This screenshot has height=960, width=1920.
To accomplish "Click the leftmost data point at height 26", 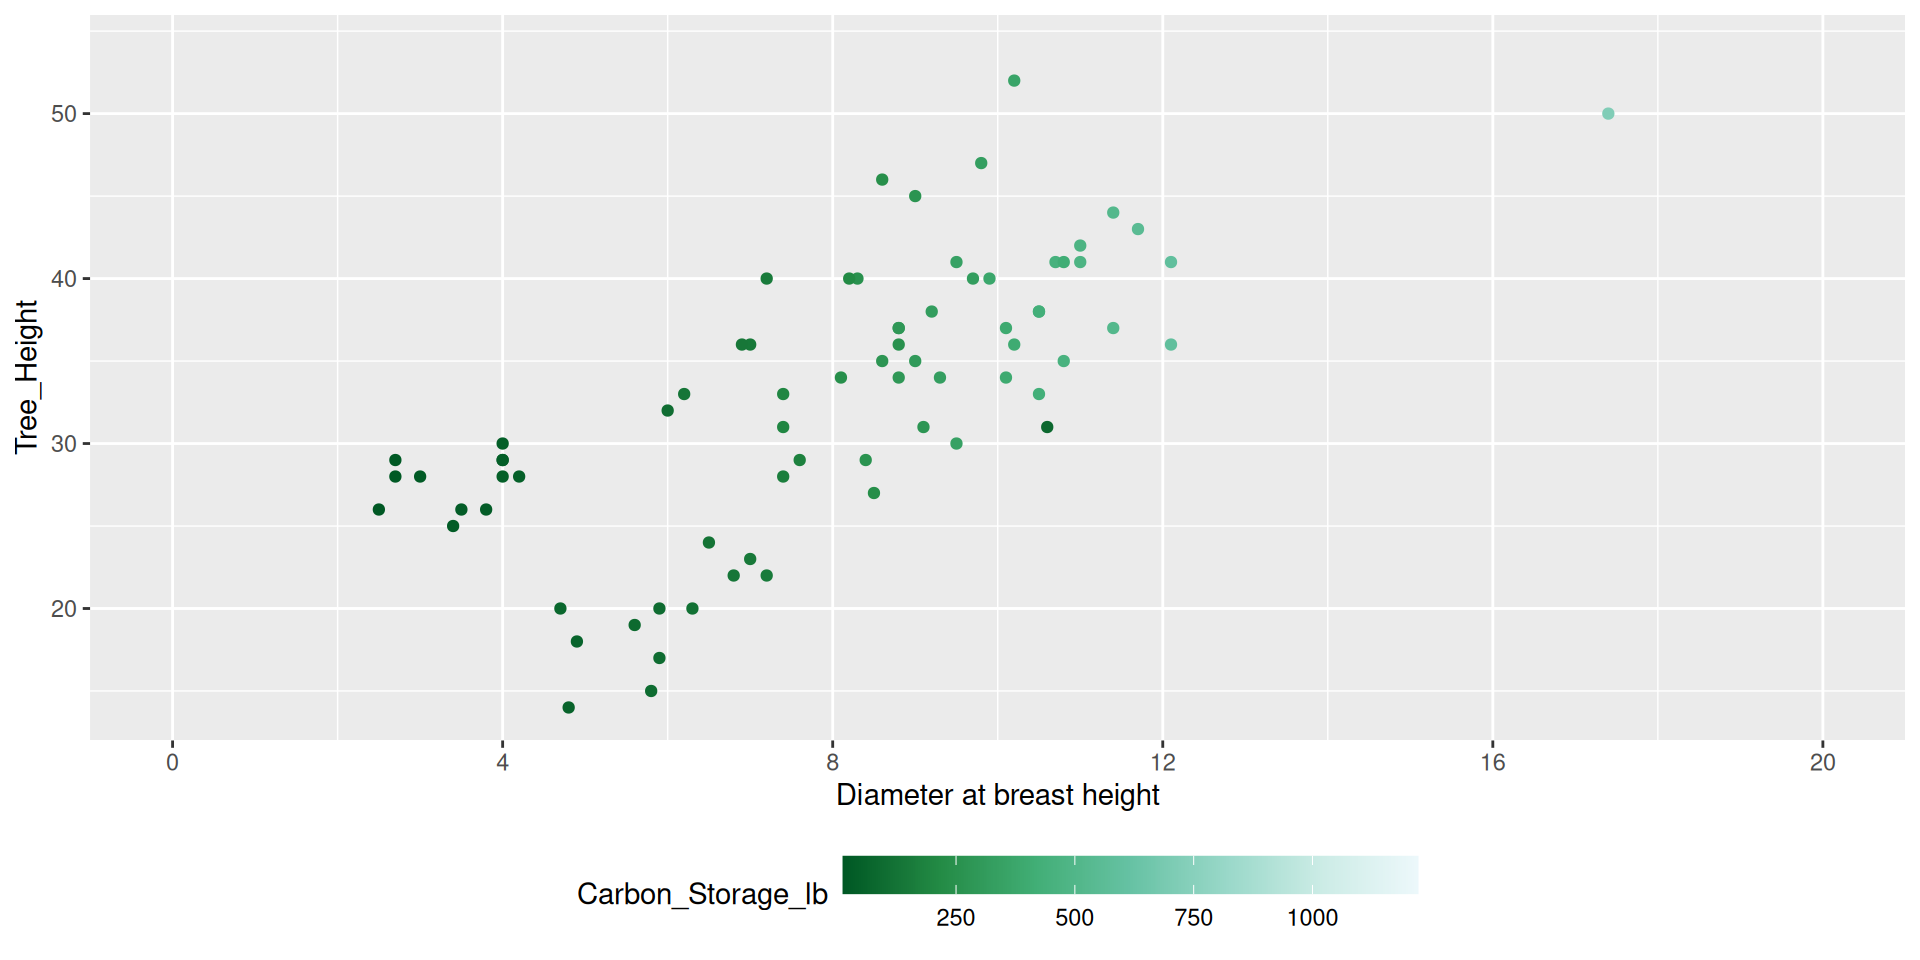I will pos(379,510).
